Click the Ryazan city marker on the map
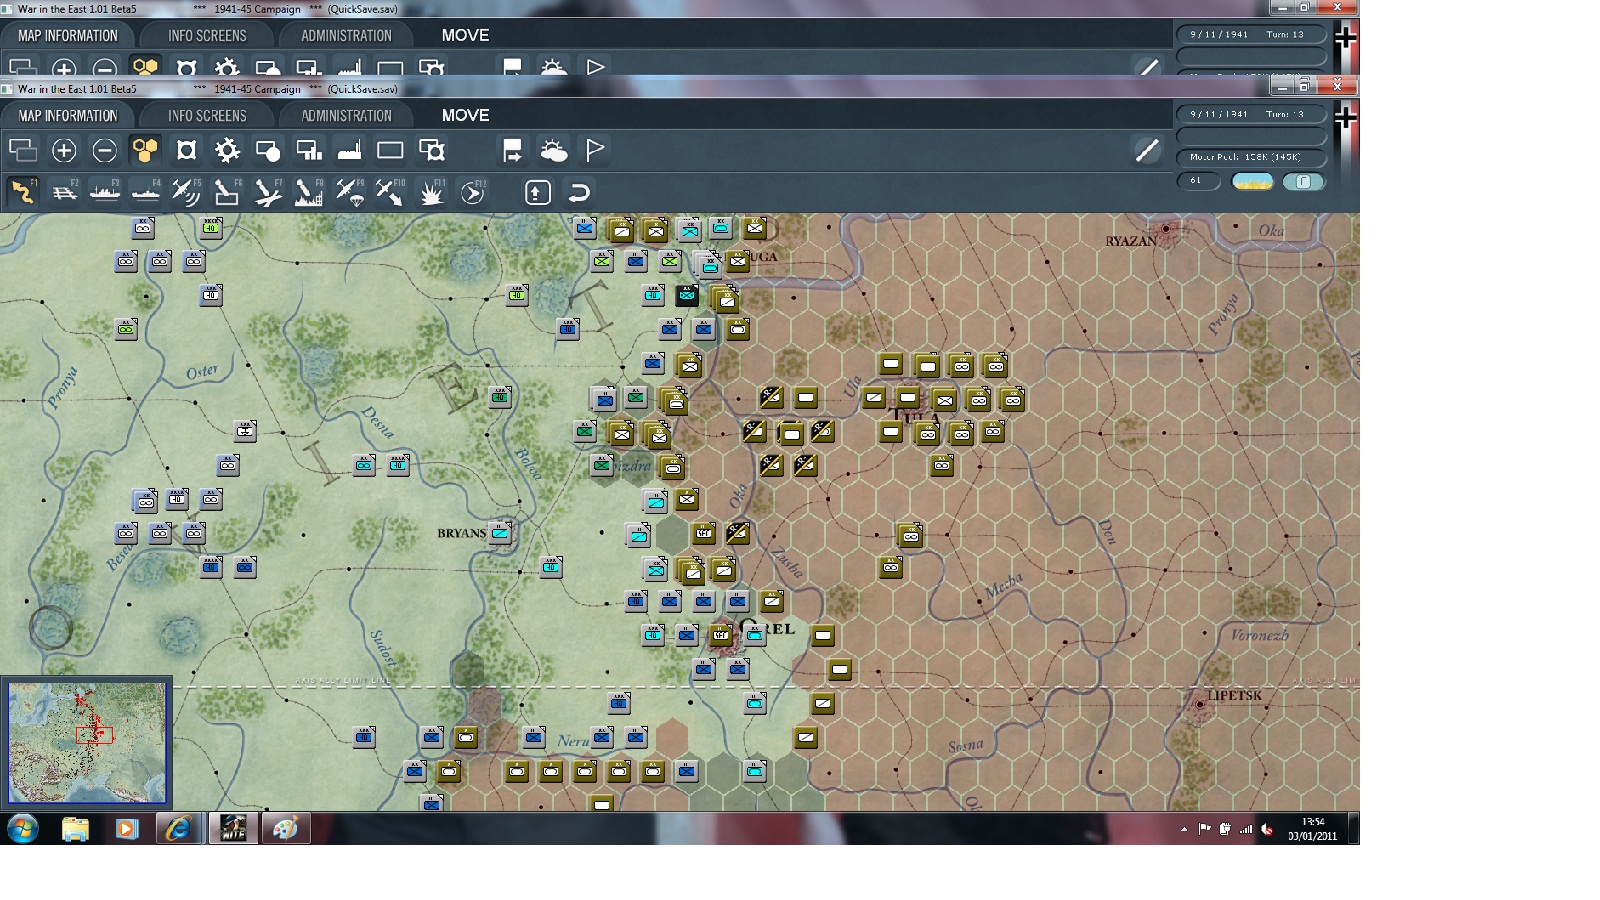 [1166, 232]
